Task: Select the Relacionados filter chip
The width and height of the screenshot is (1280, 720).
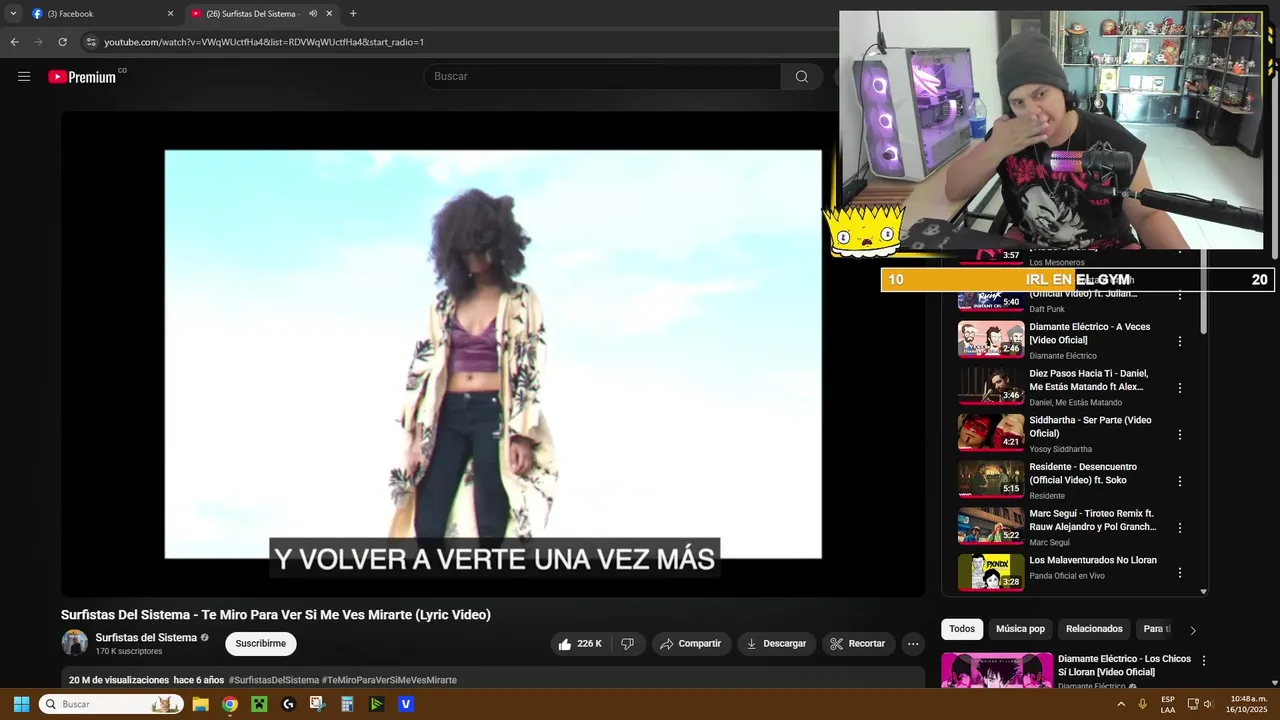Action: 1094,629
